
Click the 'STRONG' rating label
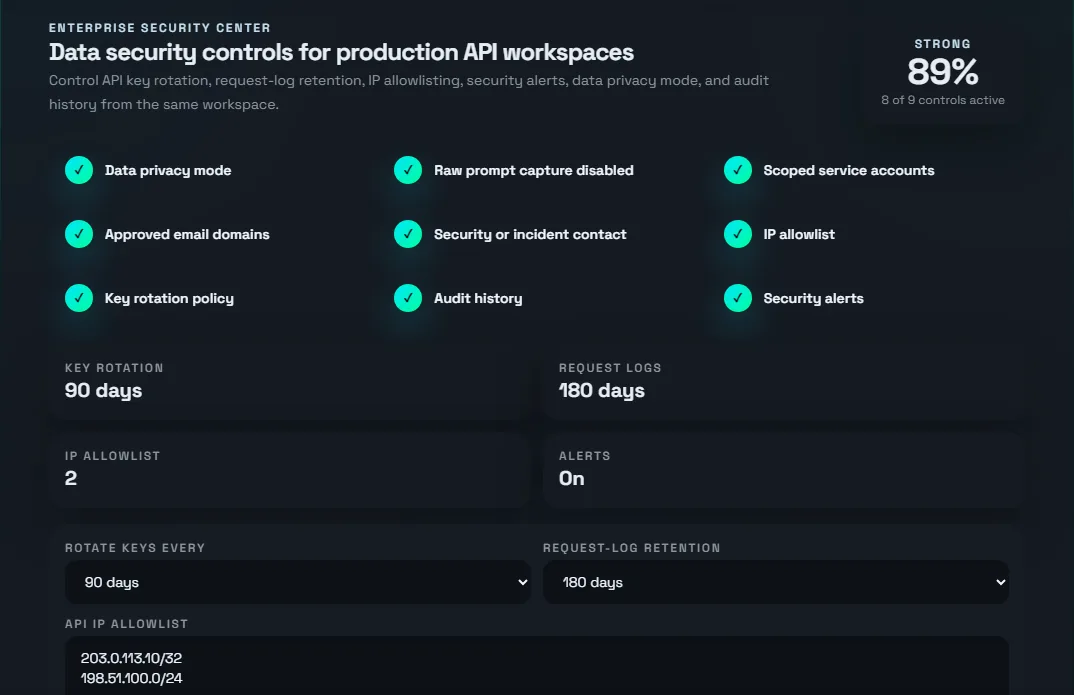click(x=942, y=44)
